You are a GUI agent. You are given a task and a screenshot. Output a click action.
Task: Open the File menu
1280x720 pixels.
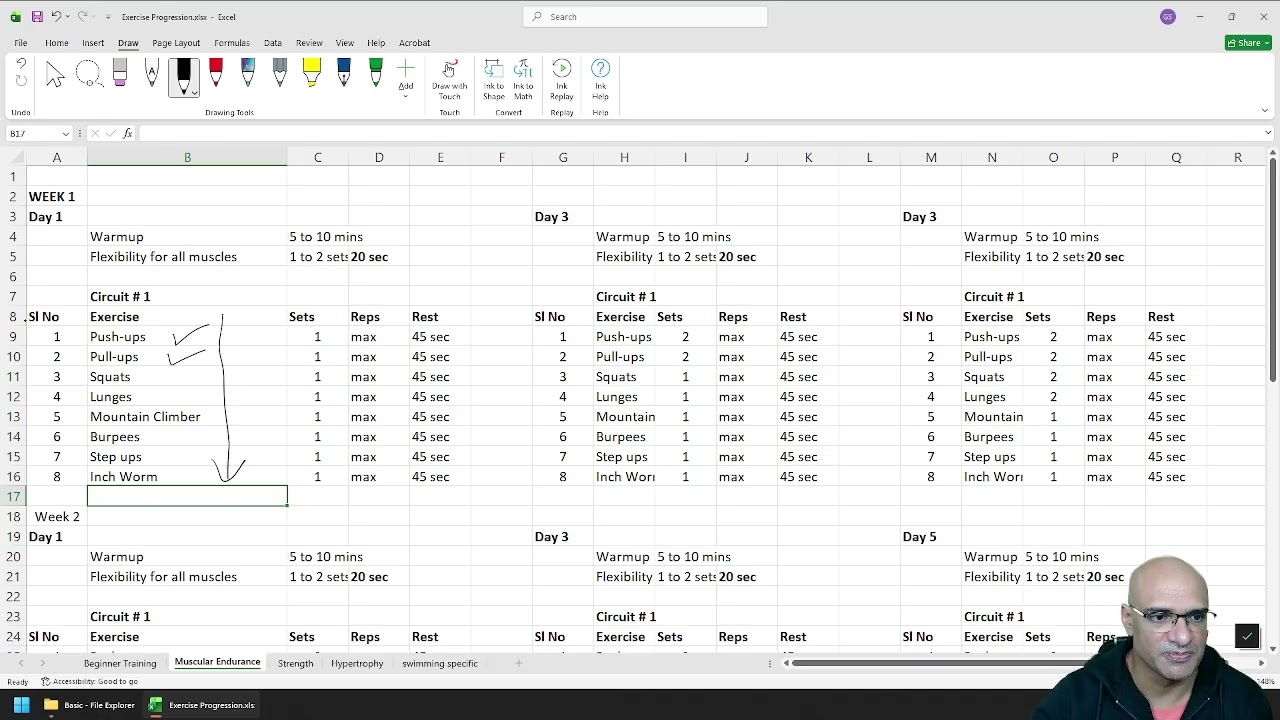tap(20, 43)
